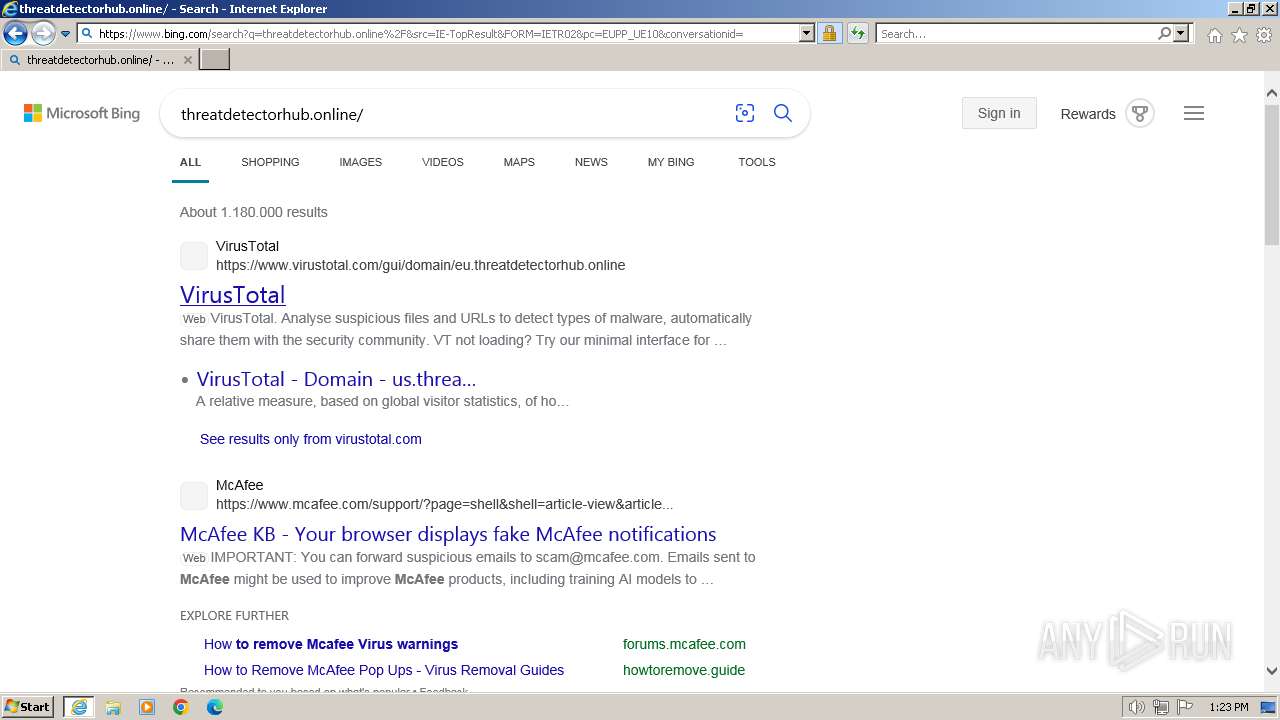This screenshot has width=1280, height=720.
Task: Click the browser Forward arrow button
Action: click(42, 34)
